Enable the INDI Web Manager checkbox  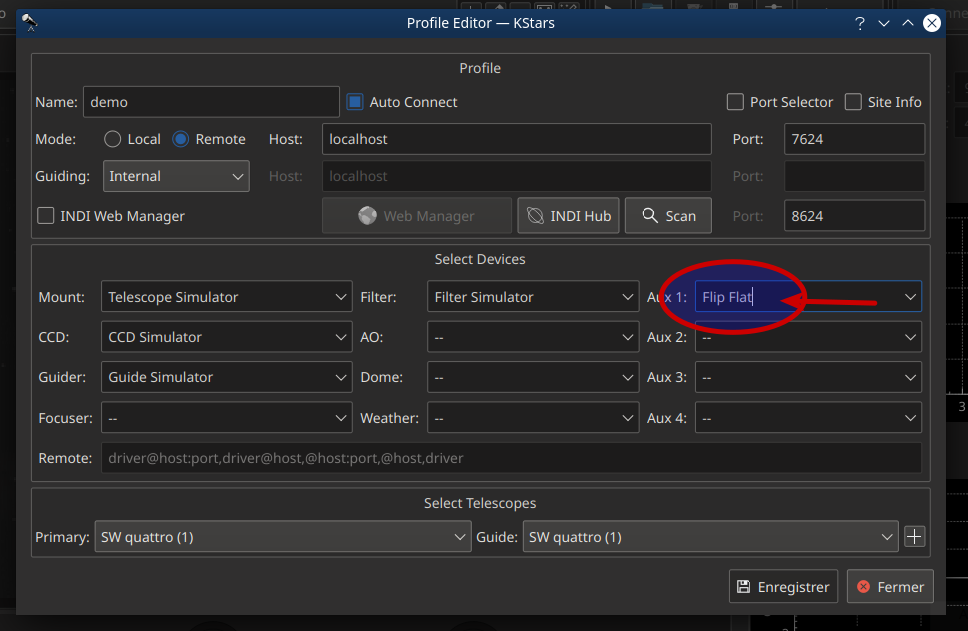pos(46,216)
